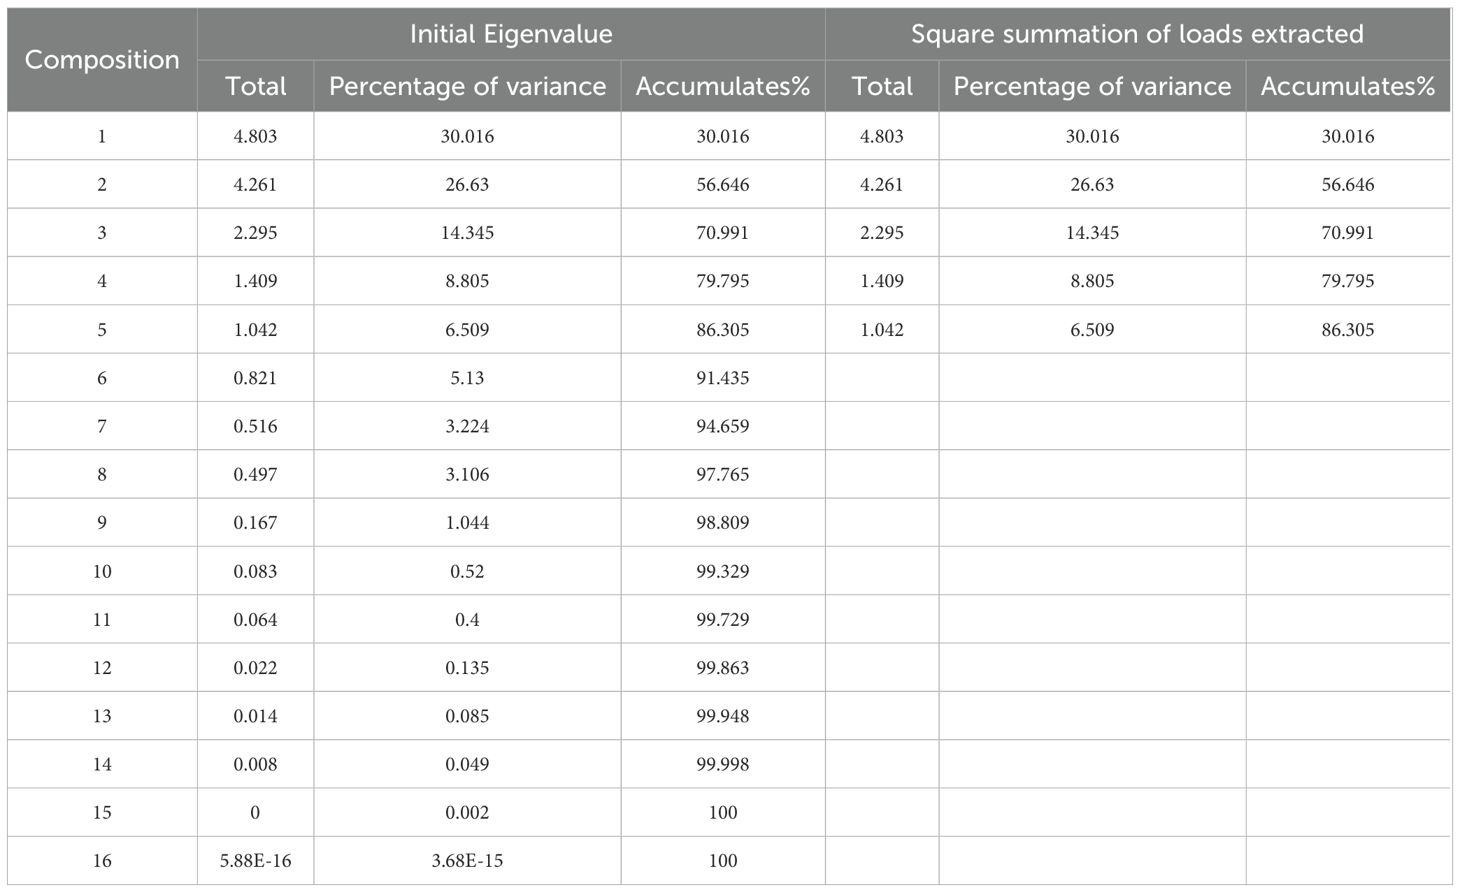Select composition row number 10
The width and height of the screenshot is (1460, 892).
point(102,571)
